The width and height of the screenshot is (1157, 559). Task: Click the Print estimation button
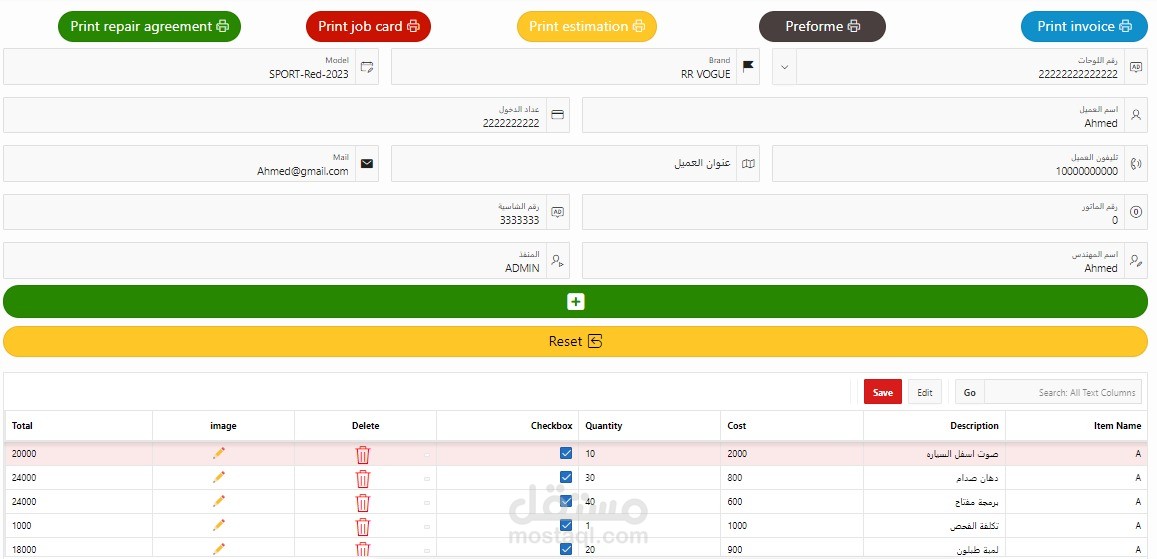(x=587, y=27)
